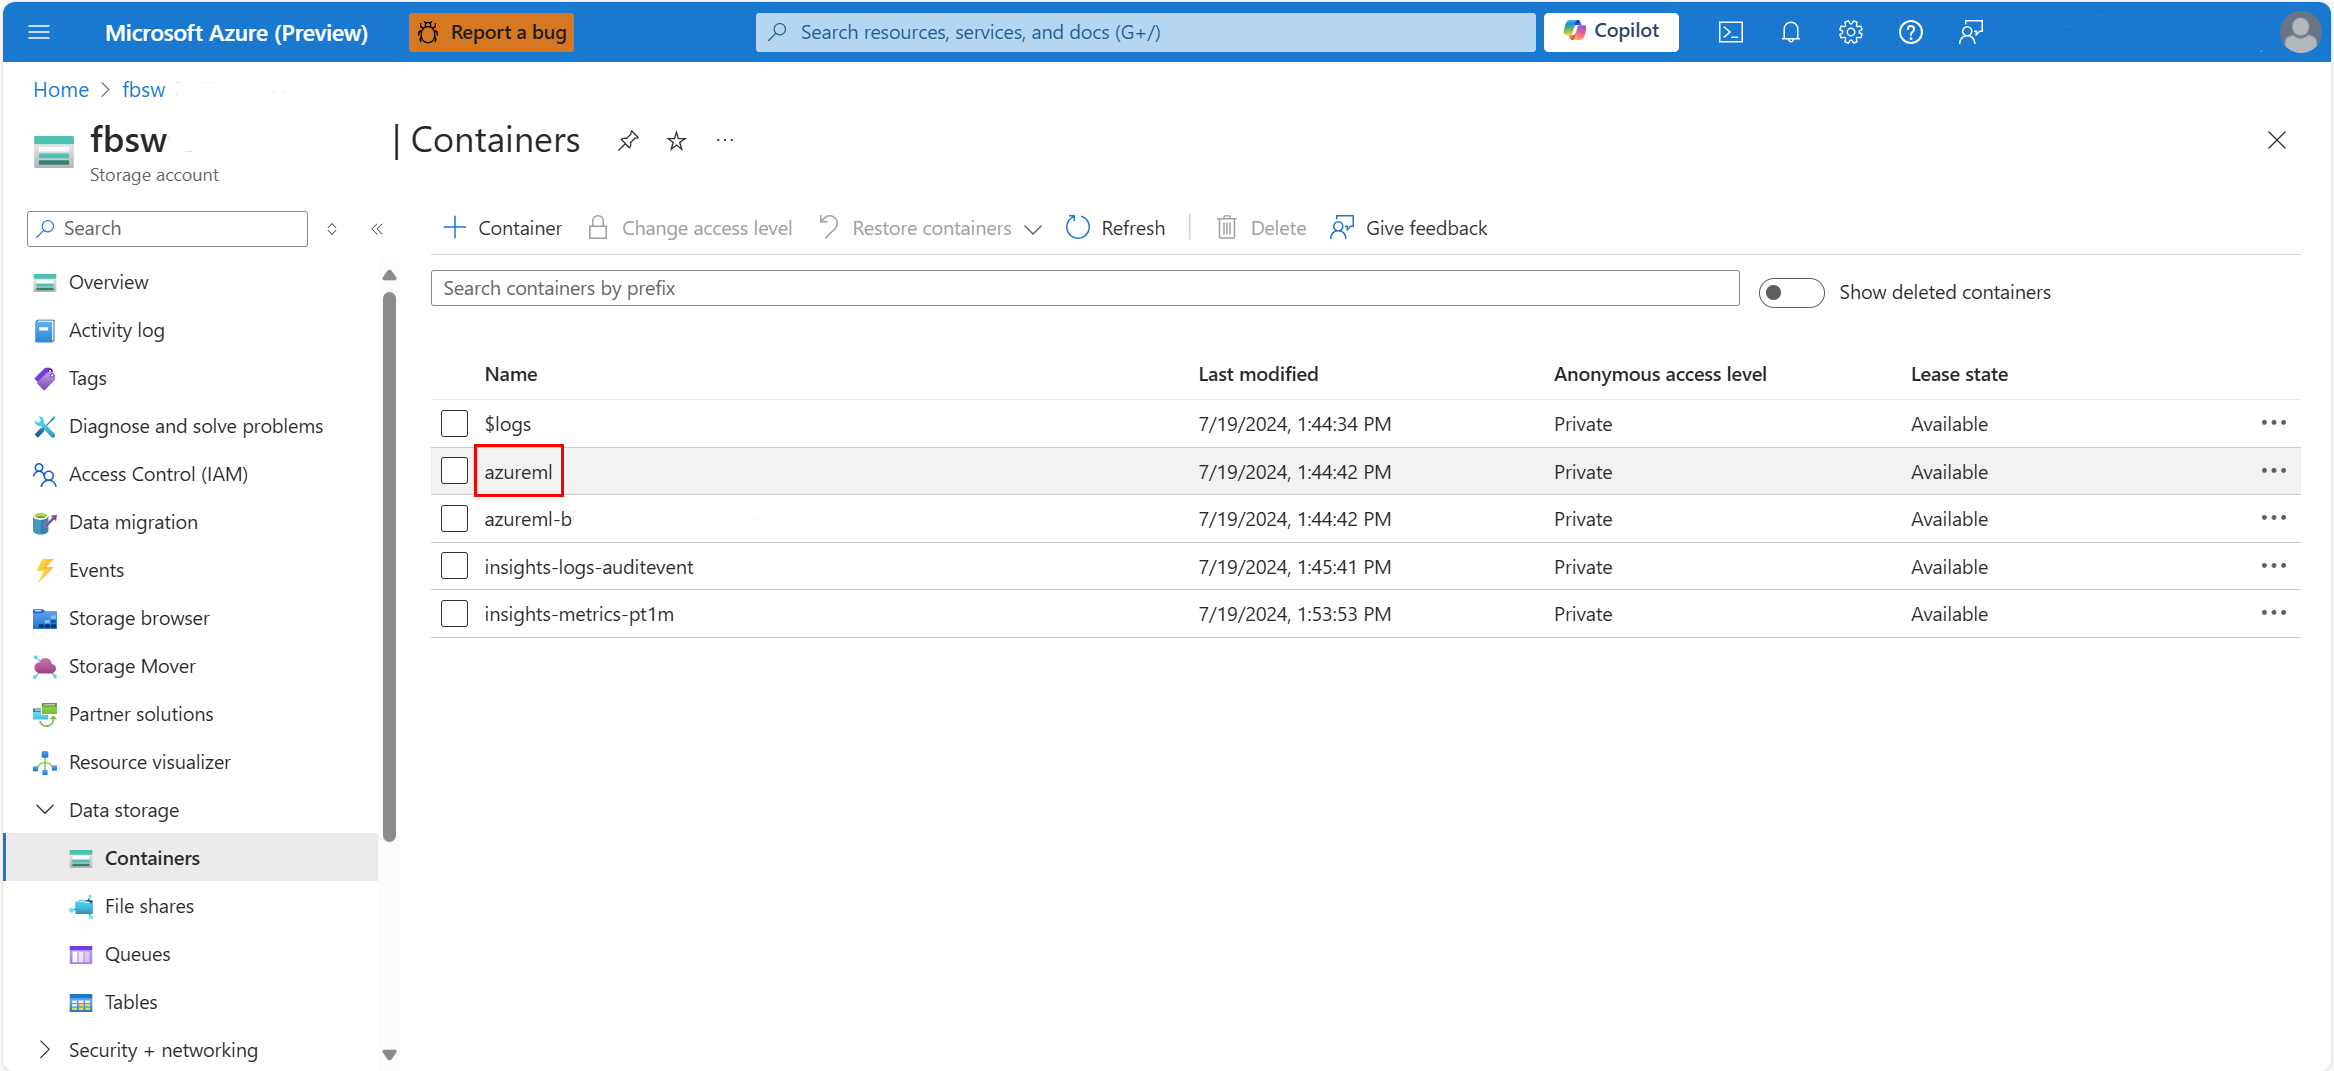
Task: Open the portal hamburger menu
Action: (x=39, y=32)
